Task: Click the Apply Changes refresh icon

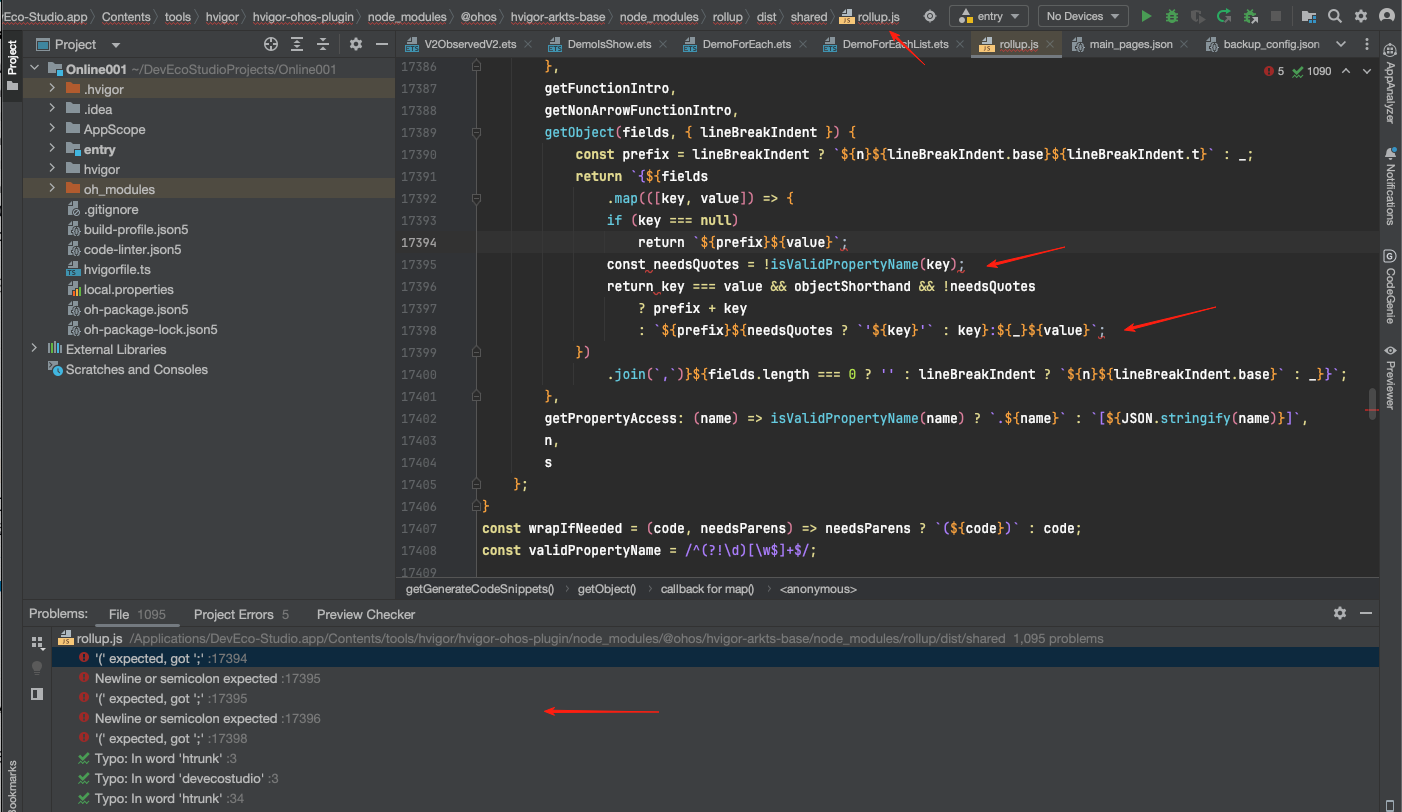Action: point(1223,16)
